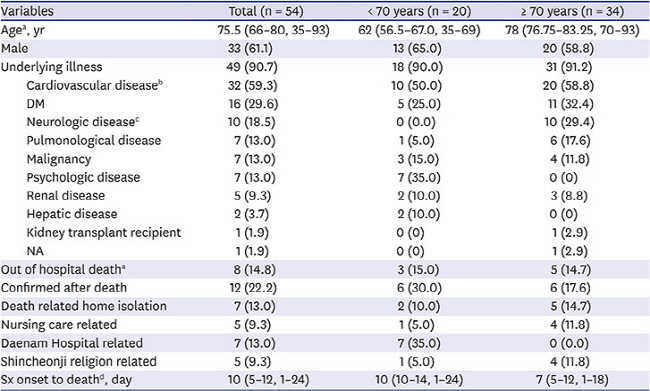Viewport: 650px width, 391px height.
Task: Click the Out of hospital death label
Action: (63, 270)
